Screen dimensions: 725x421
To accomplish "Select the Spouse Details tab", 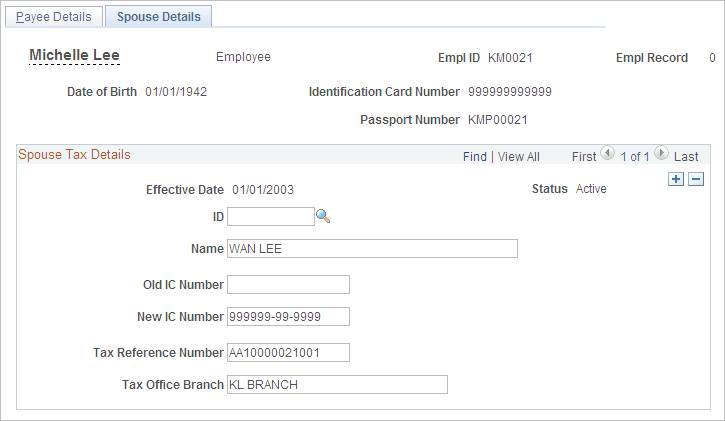I will click(159, 17).
